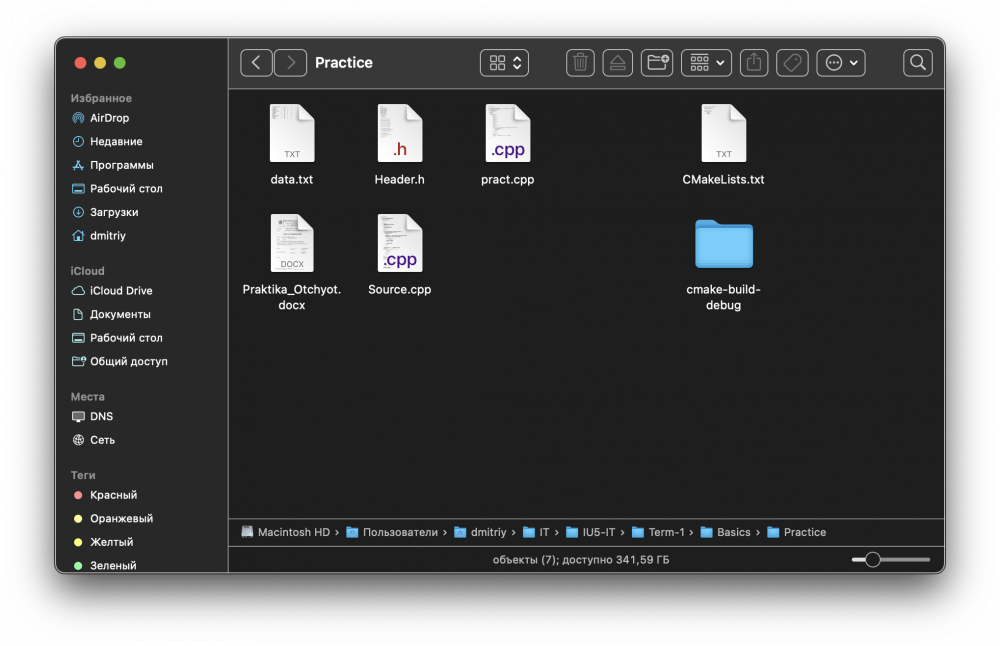Screen dimensions: 1000x646
Task: Click the Share toolbar icon
Action: click(x=754, y=63)
